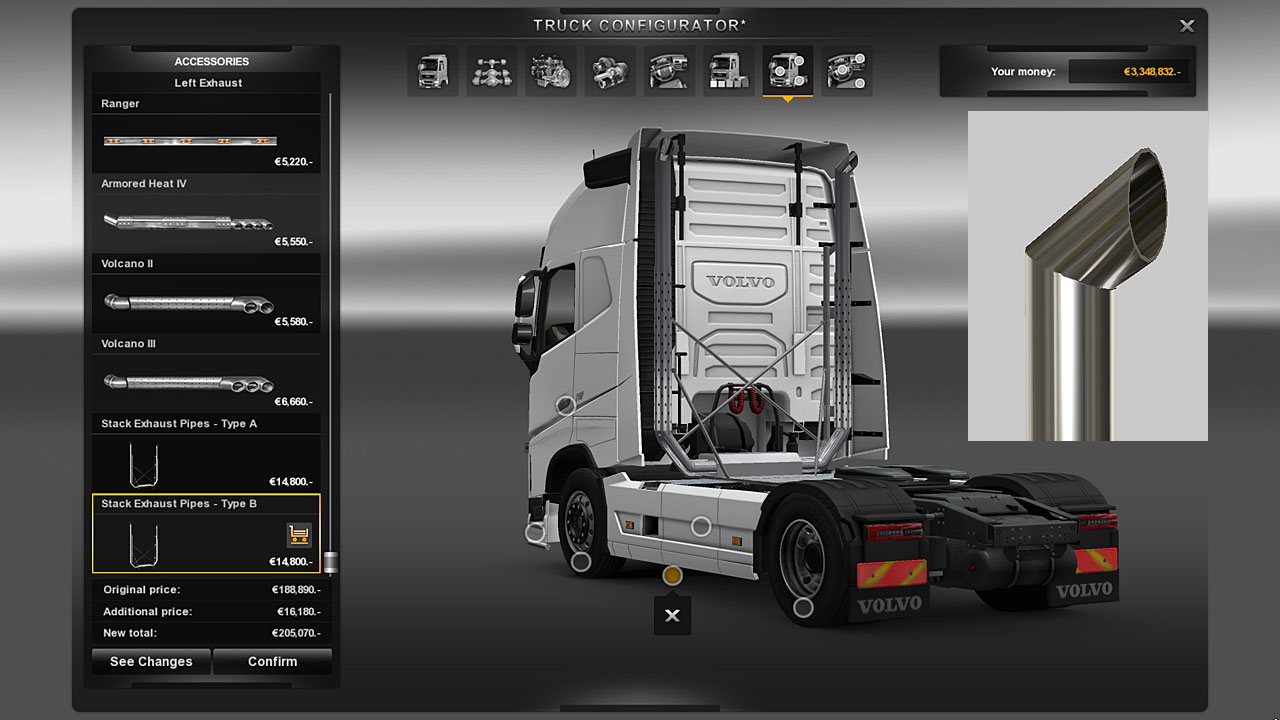Click the accessories list scrollbar handle
The image size is (1280, 720).
tap(330, 562)
